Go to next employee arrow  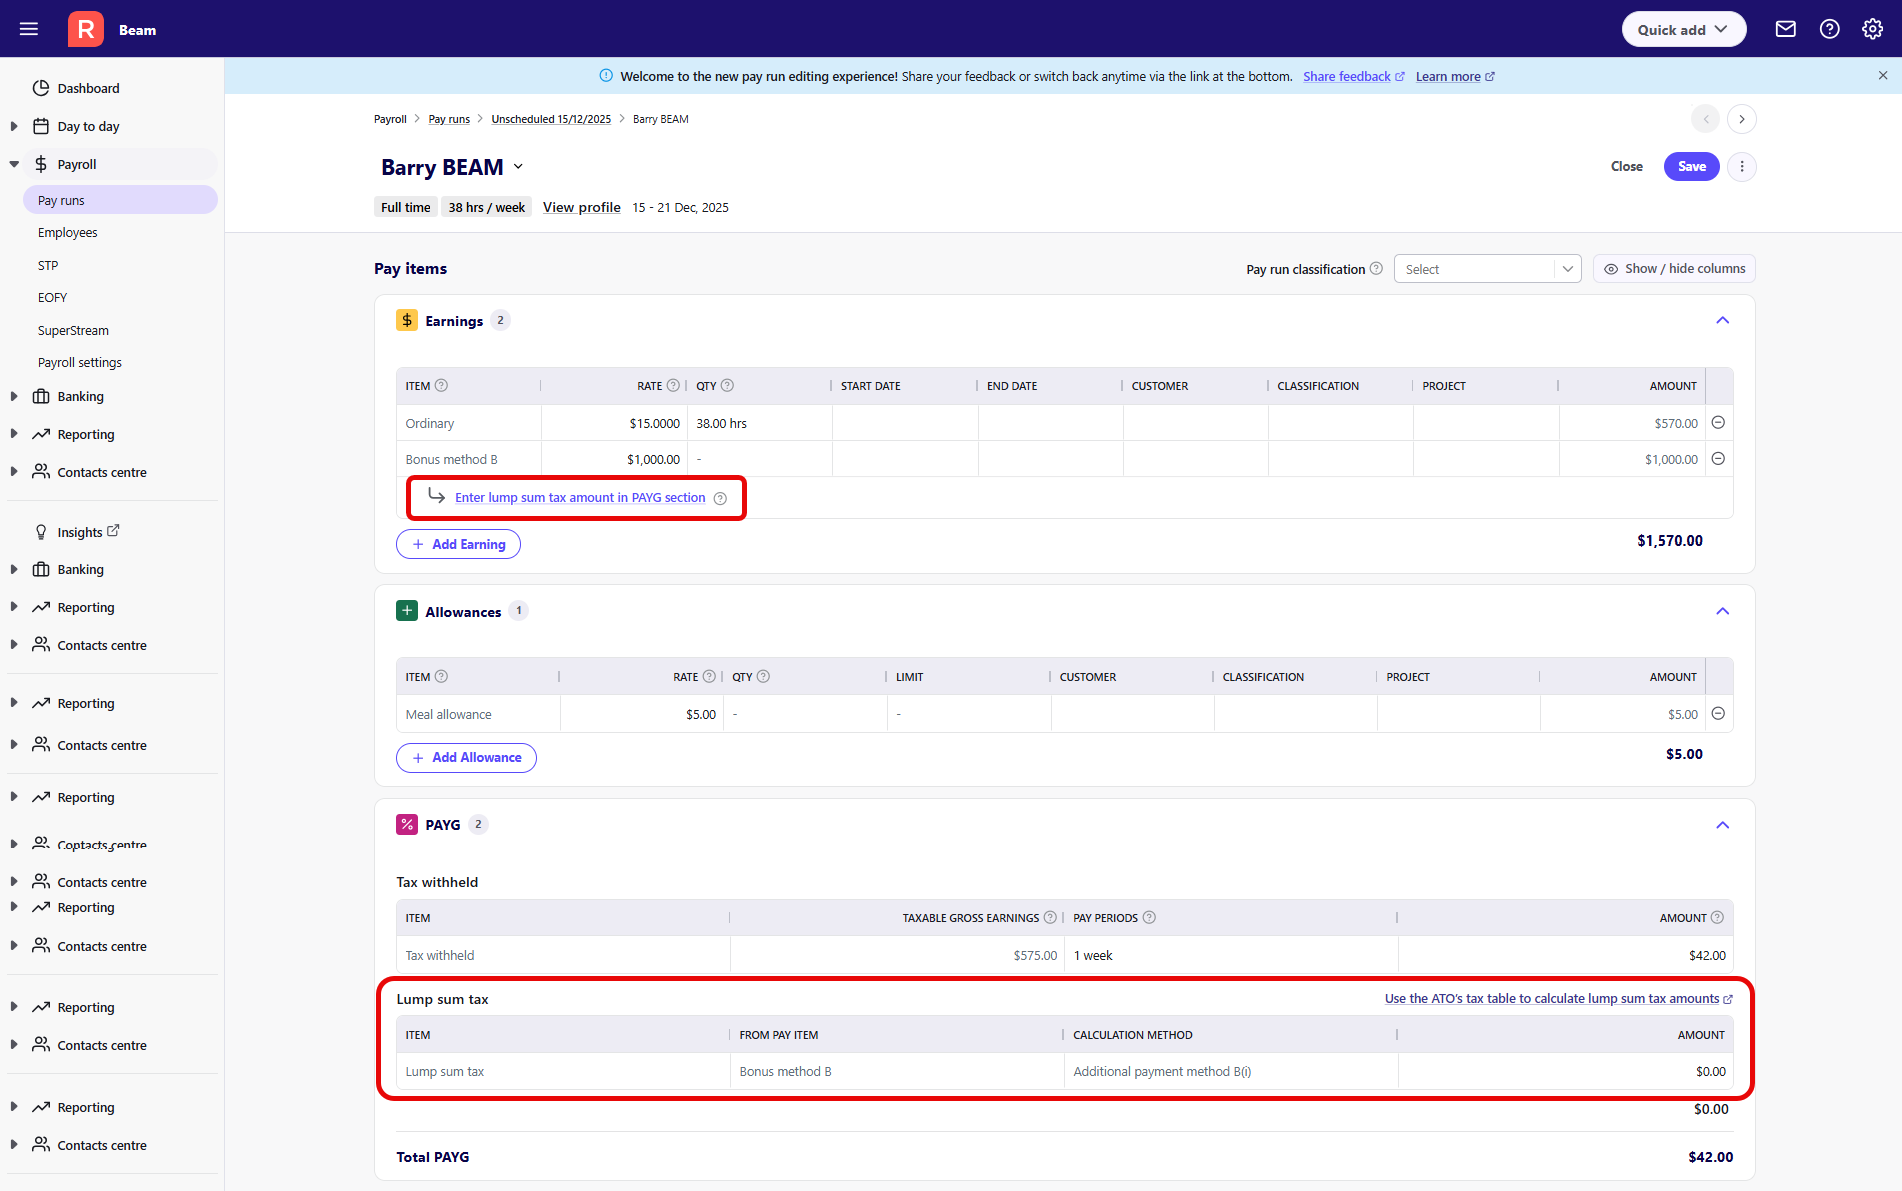[1741, 119]
